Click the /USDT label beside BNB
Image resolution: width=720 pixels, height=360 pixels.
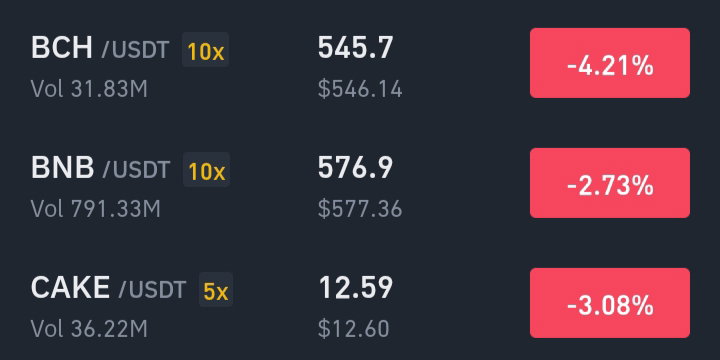(x=136, y=170)
